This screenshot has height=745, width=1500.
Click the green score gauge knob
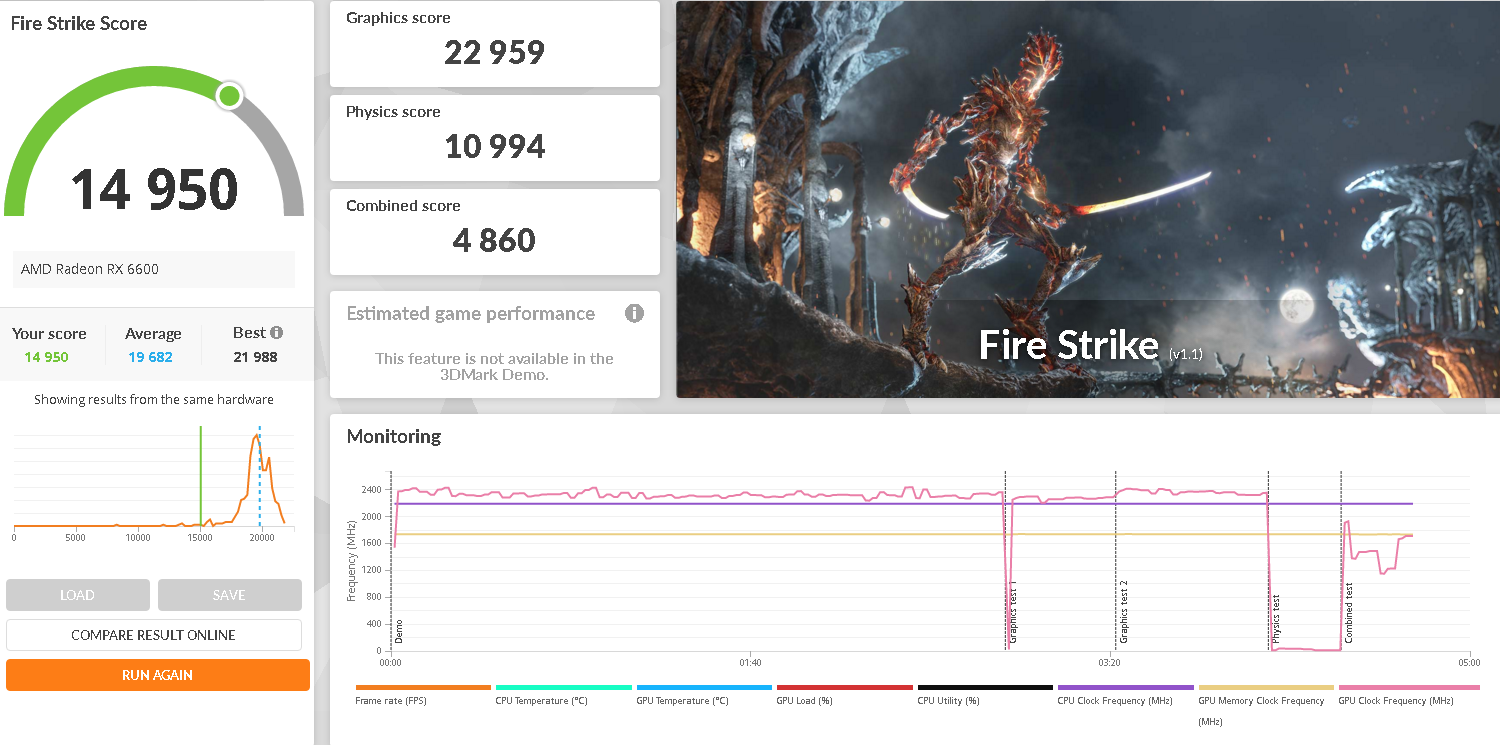pyautogui.click(x=229, y=96)
